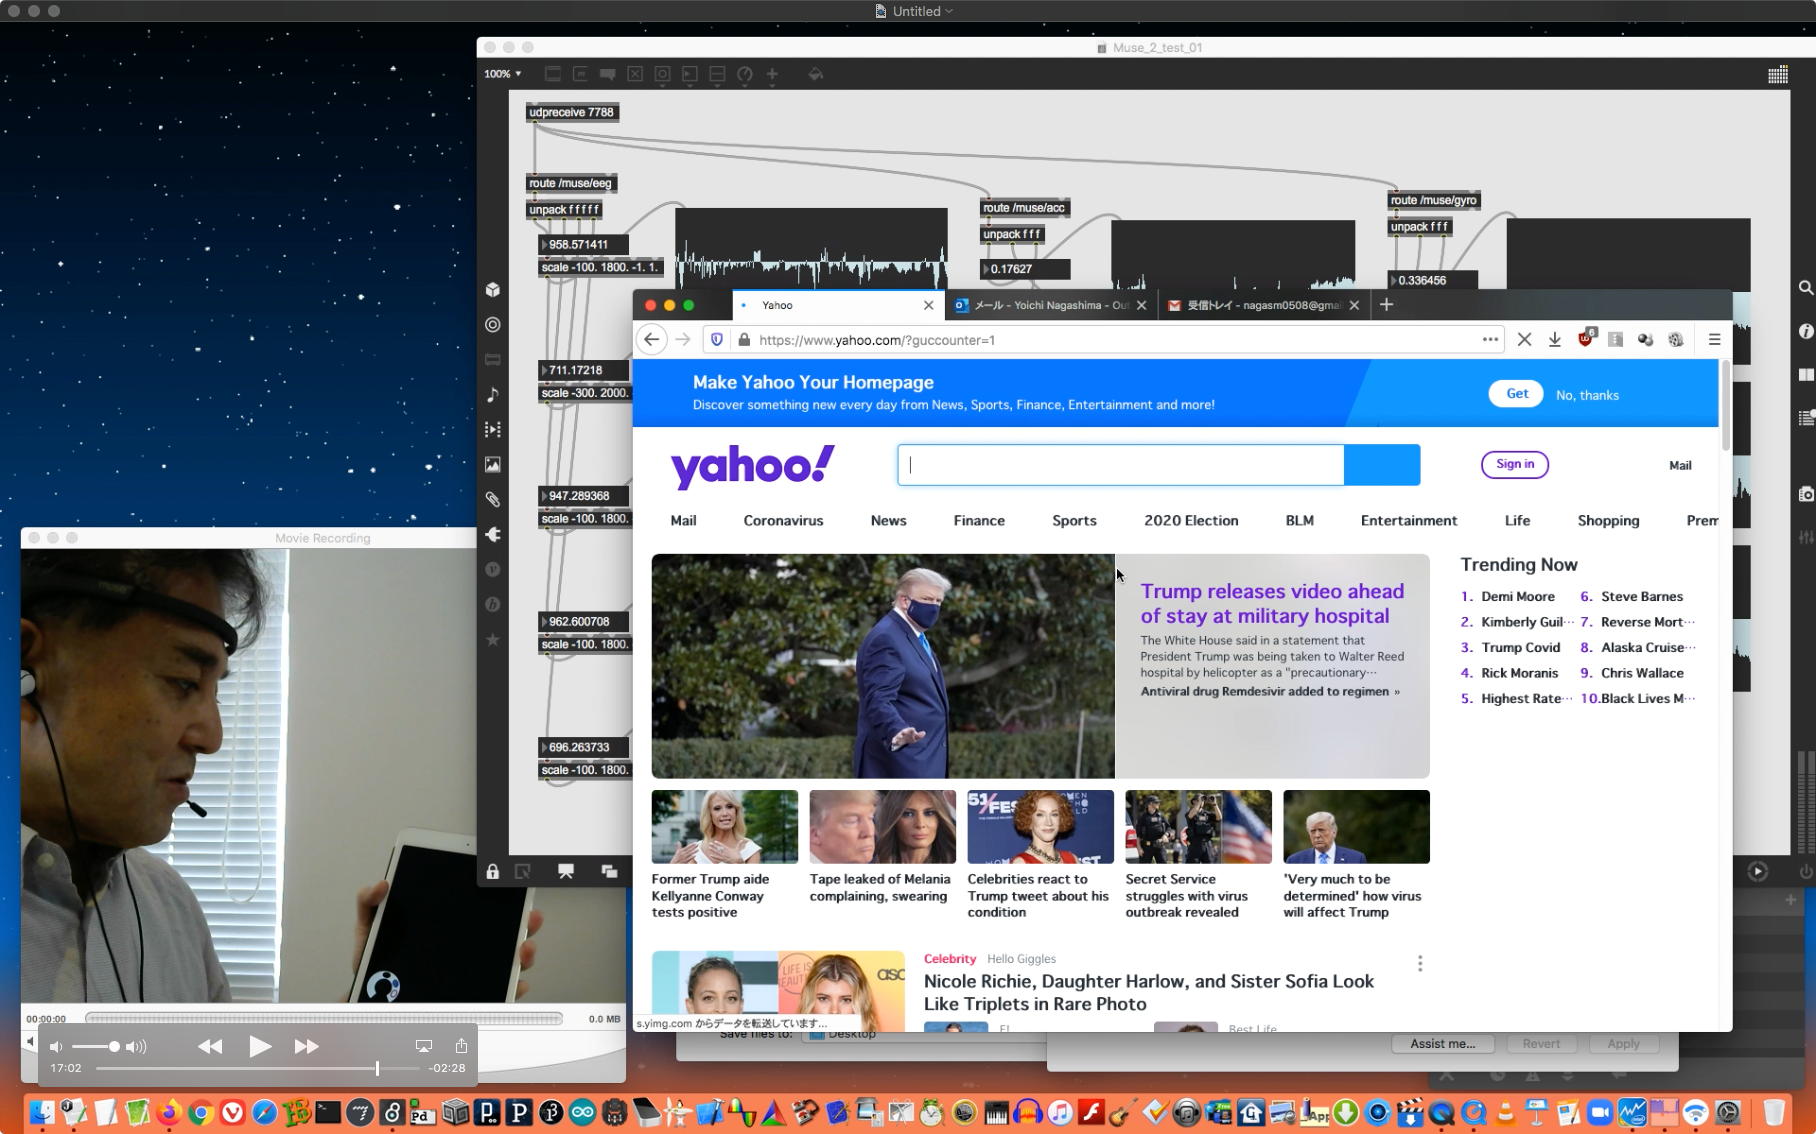Mute movie via the small speaker icon
Image resolution: width=1816 pixels, height=1134 pixels.
tap(55, 1047)
